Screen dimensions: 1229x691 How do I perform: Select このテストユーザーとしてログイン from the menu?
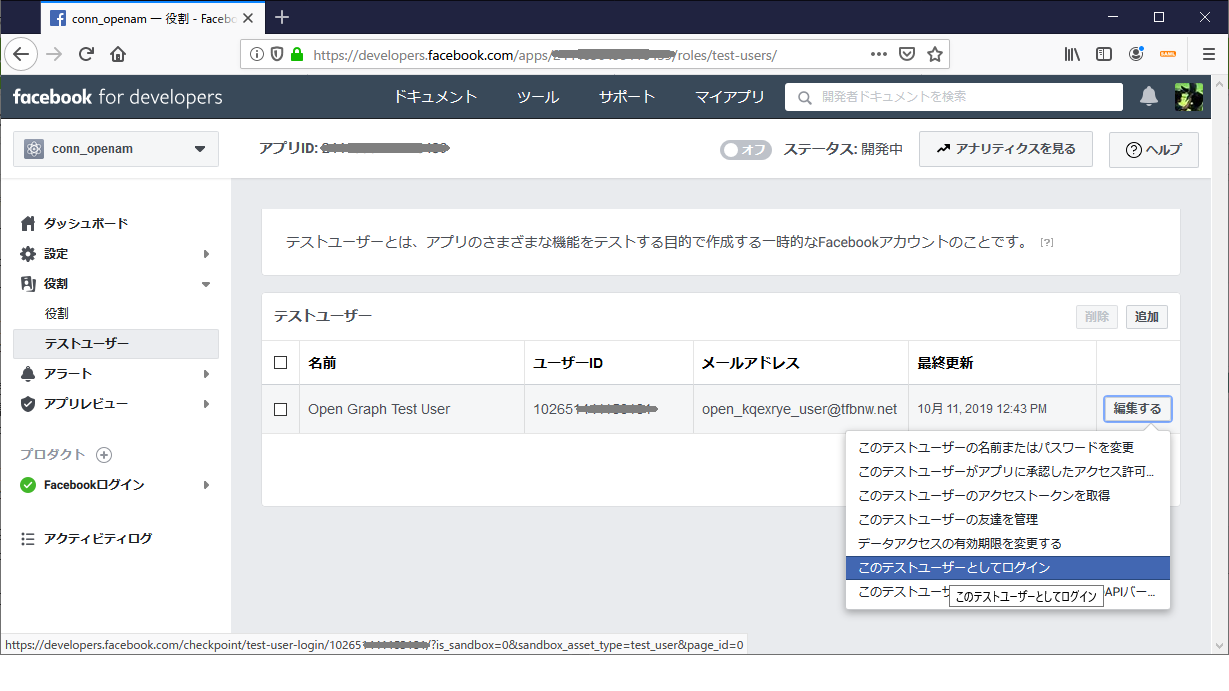tap(1007, 567)
